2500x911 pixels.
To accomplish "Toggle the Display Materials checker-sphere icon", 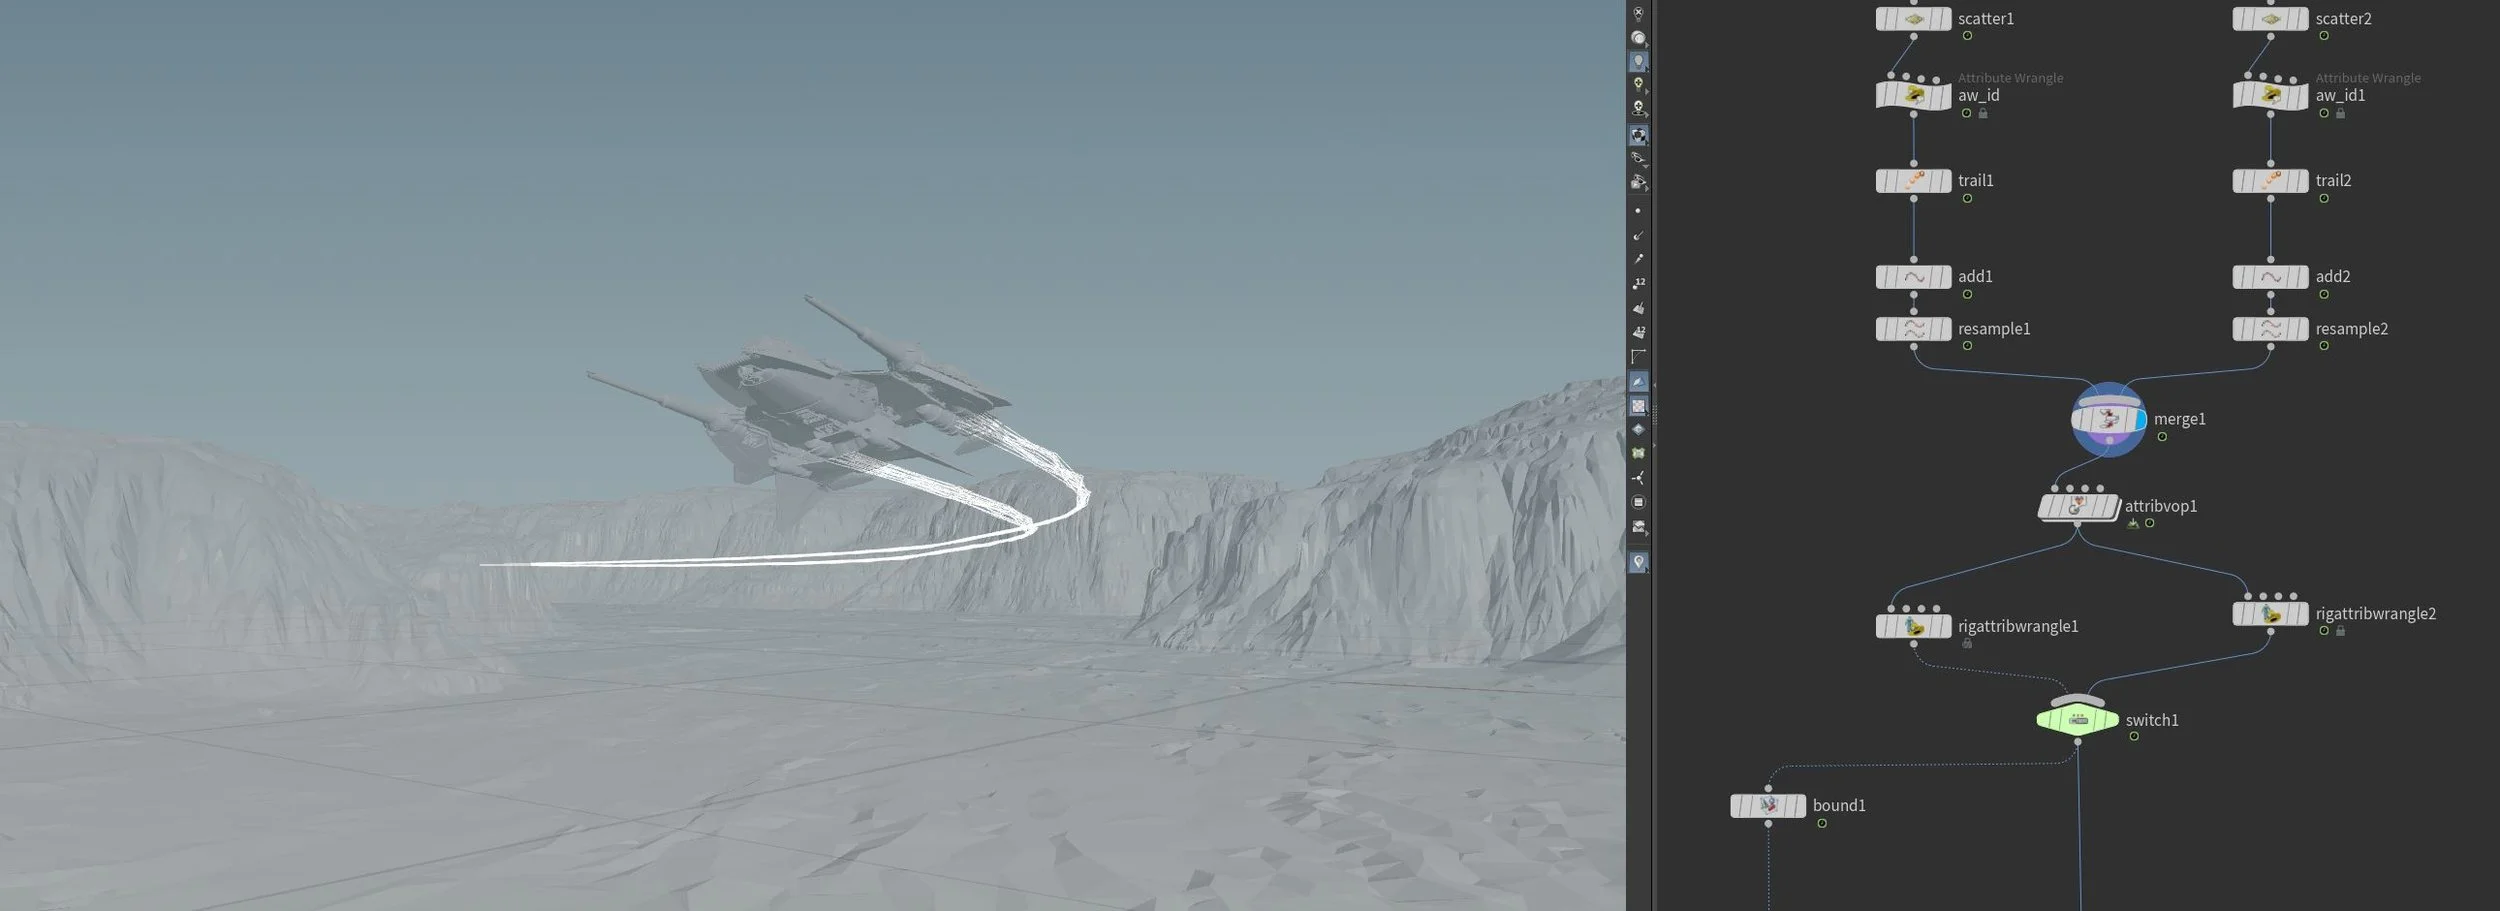I will pyautogui.click(x=1638, y=135).
